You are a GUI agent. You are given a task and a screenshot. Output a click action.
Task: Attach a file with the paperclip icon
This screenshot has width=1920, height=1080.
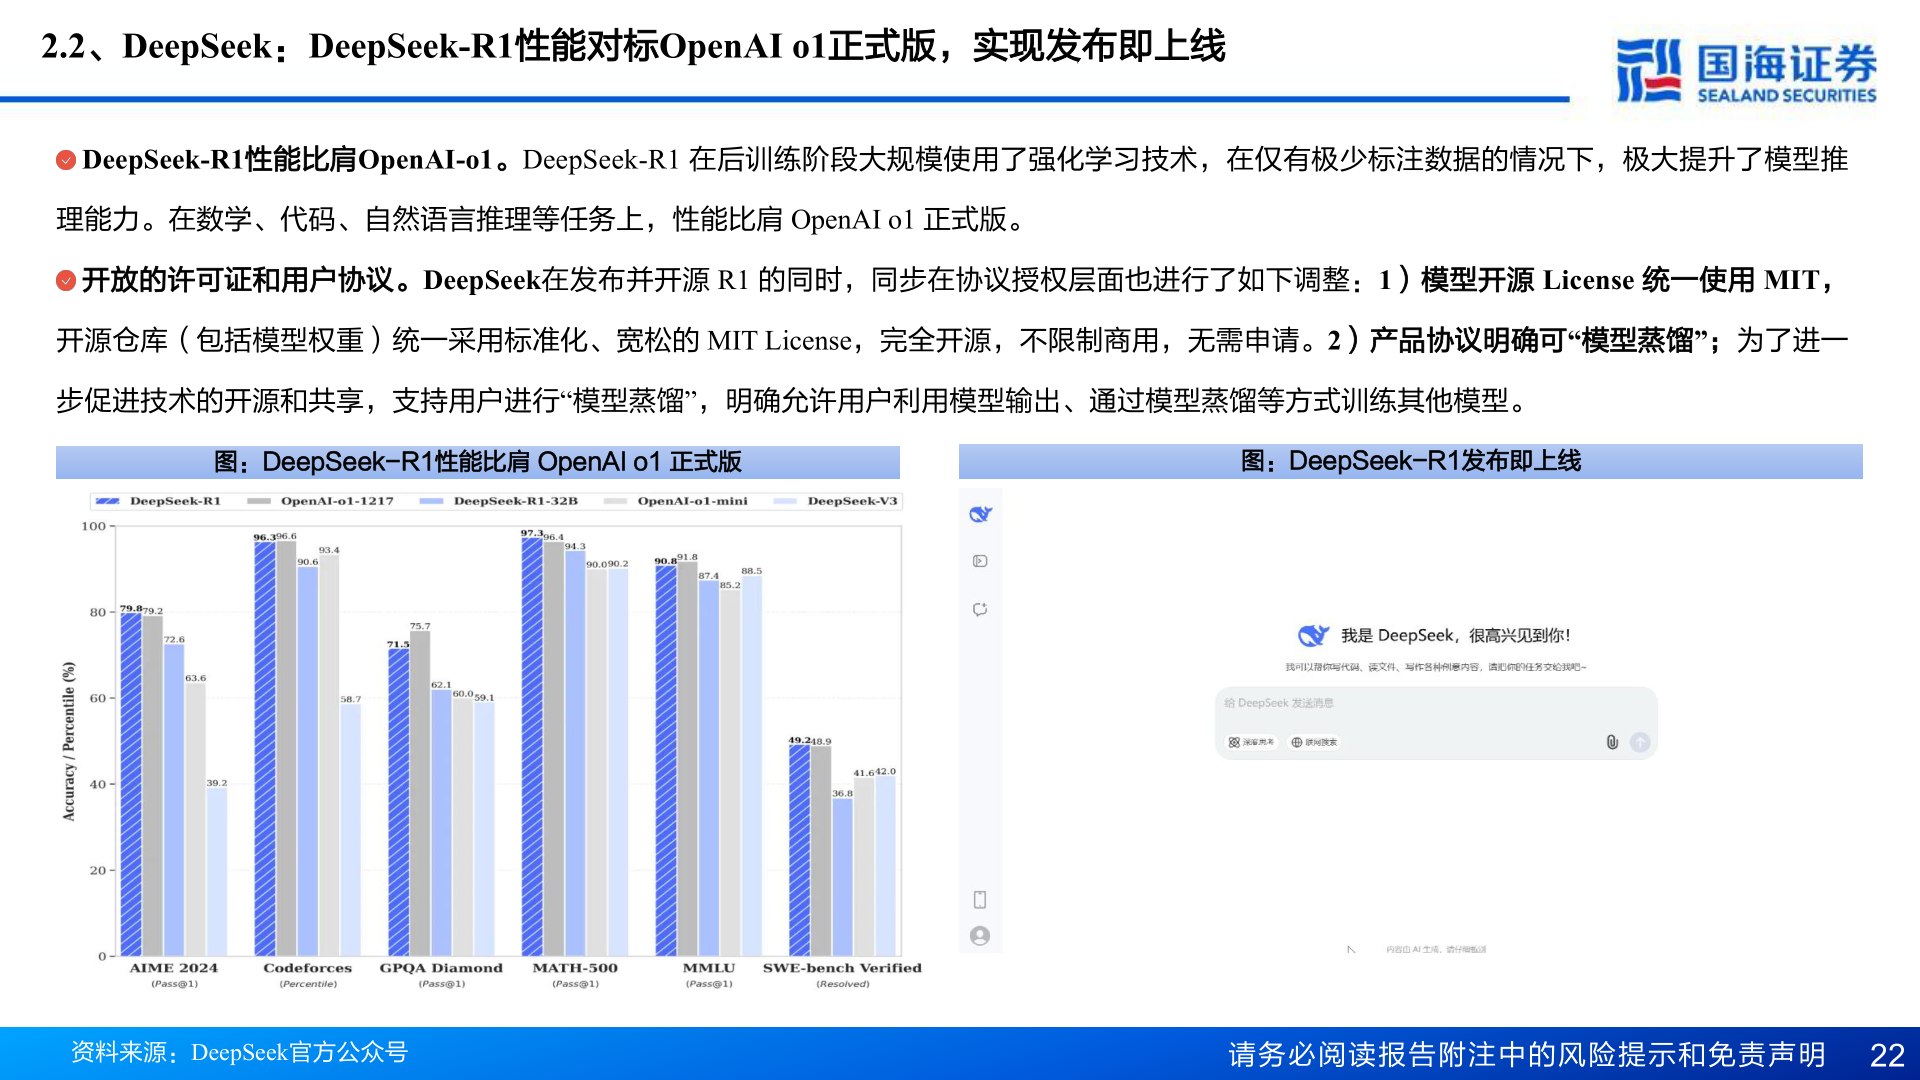[1612, 742]
